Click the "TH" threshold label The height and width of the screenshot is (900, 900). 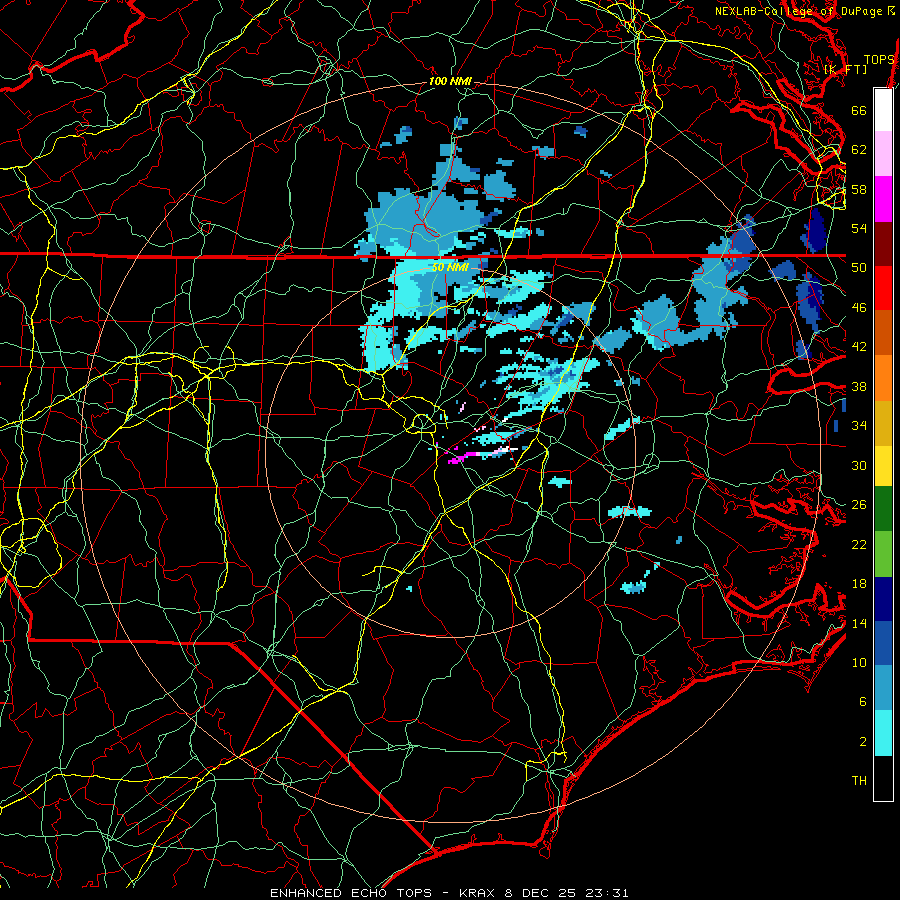coord(859,781)
